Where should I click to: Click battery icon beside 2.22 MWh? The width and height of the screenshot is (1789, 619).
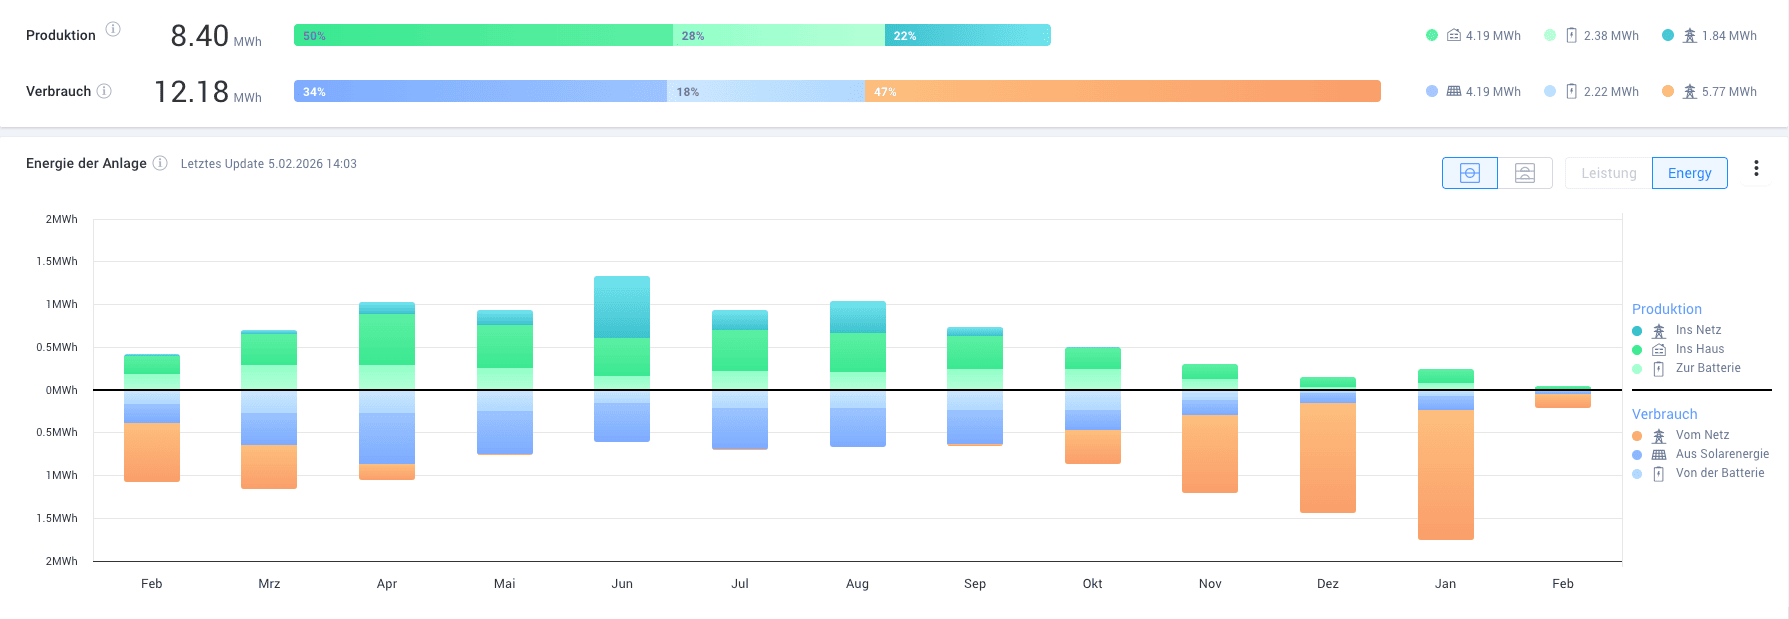tap(1571, 91)
